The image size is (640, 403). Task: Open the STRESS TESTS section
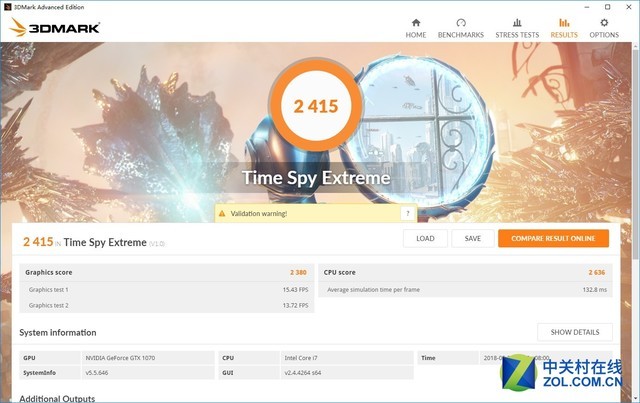[517, 28]
